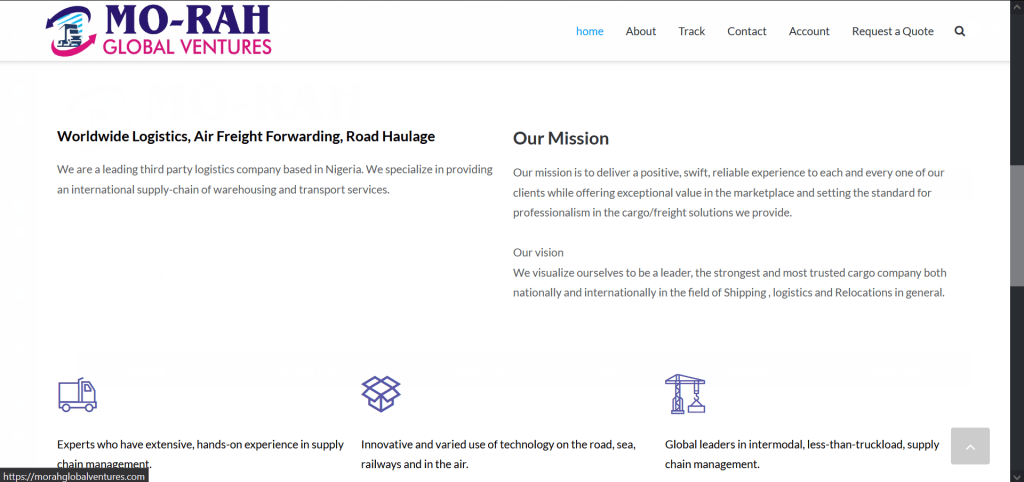Click the 'leading third party logistics' paragraph
Viewport: 1024px width, 482px height.
pyautogui.click(x=274, y=179)
